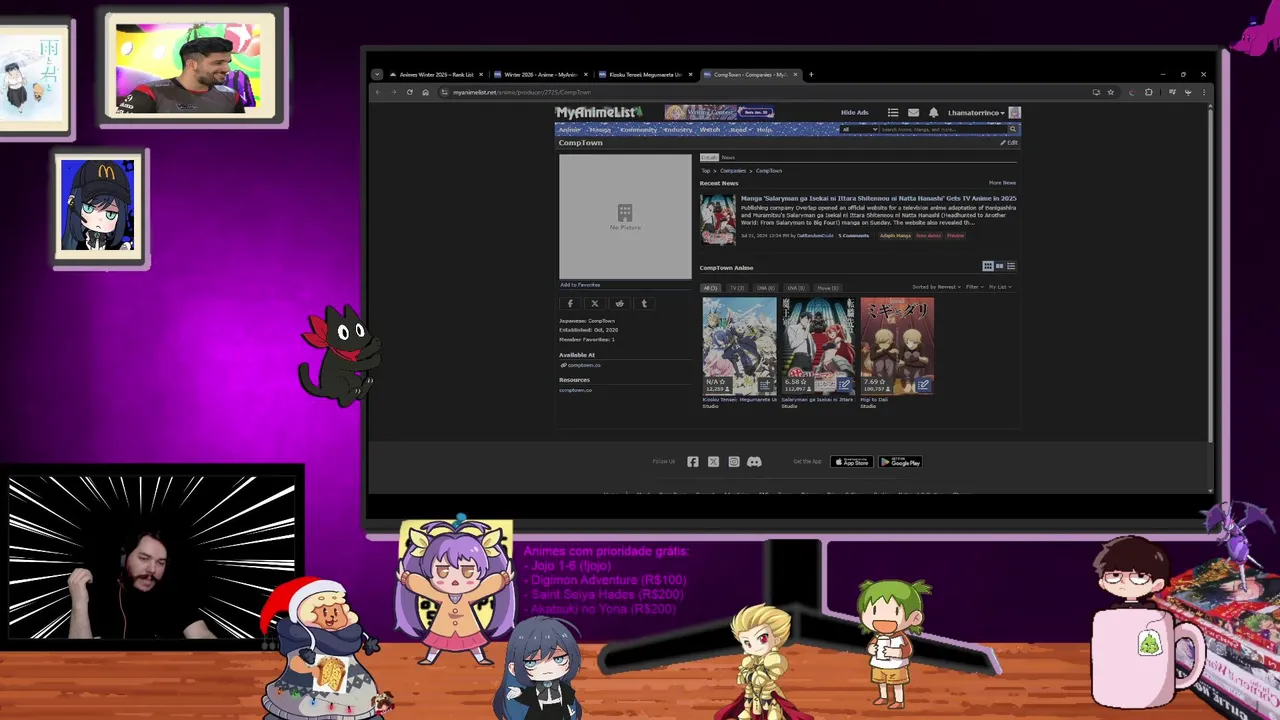Screen dimensions: 1280x720
Task: Open the Sorted by Newest dropdown
Action: pyautogui.click(x=936, y=287)
